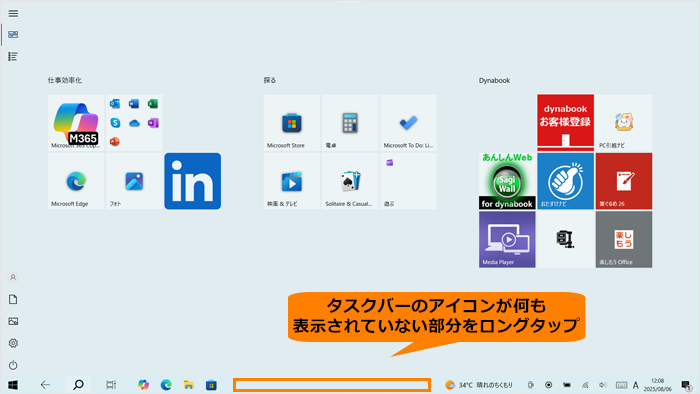Open Task View on the taskbar
Viewport: 700px width, 394px height.
111,385
